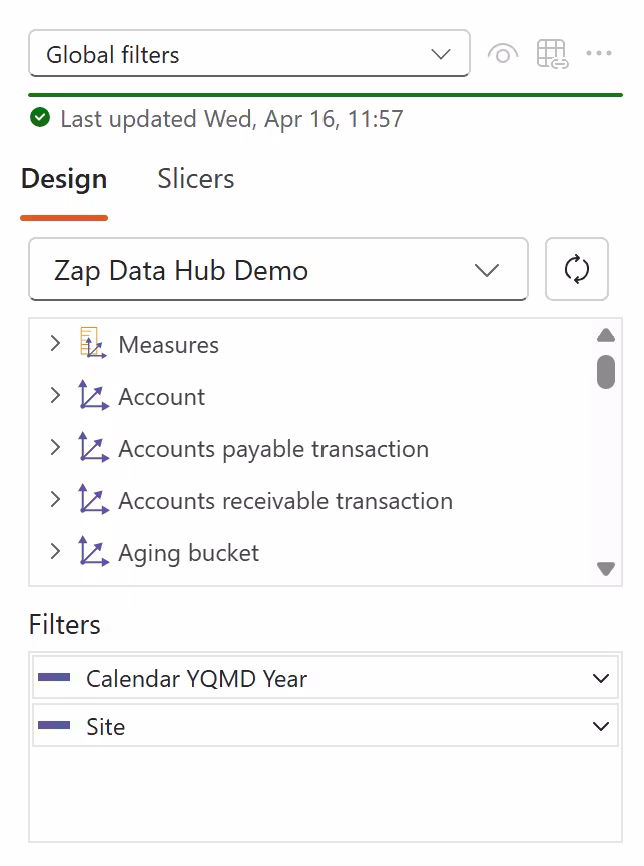Expand Calendar YQMD Year filter options
The height and width of the screenshot is (866, 644).
tap(601, 678)
